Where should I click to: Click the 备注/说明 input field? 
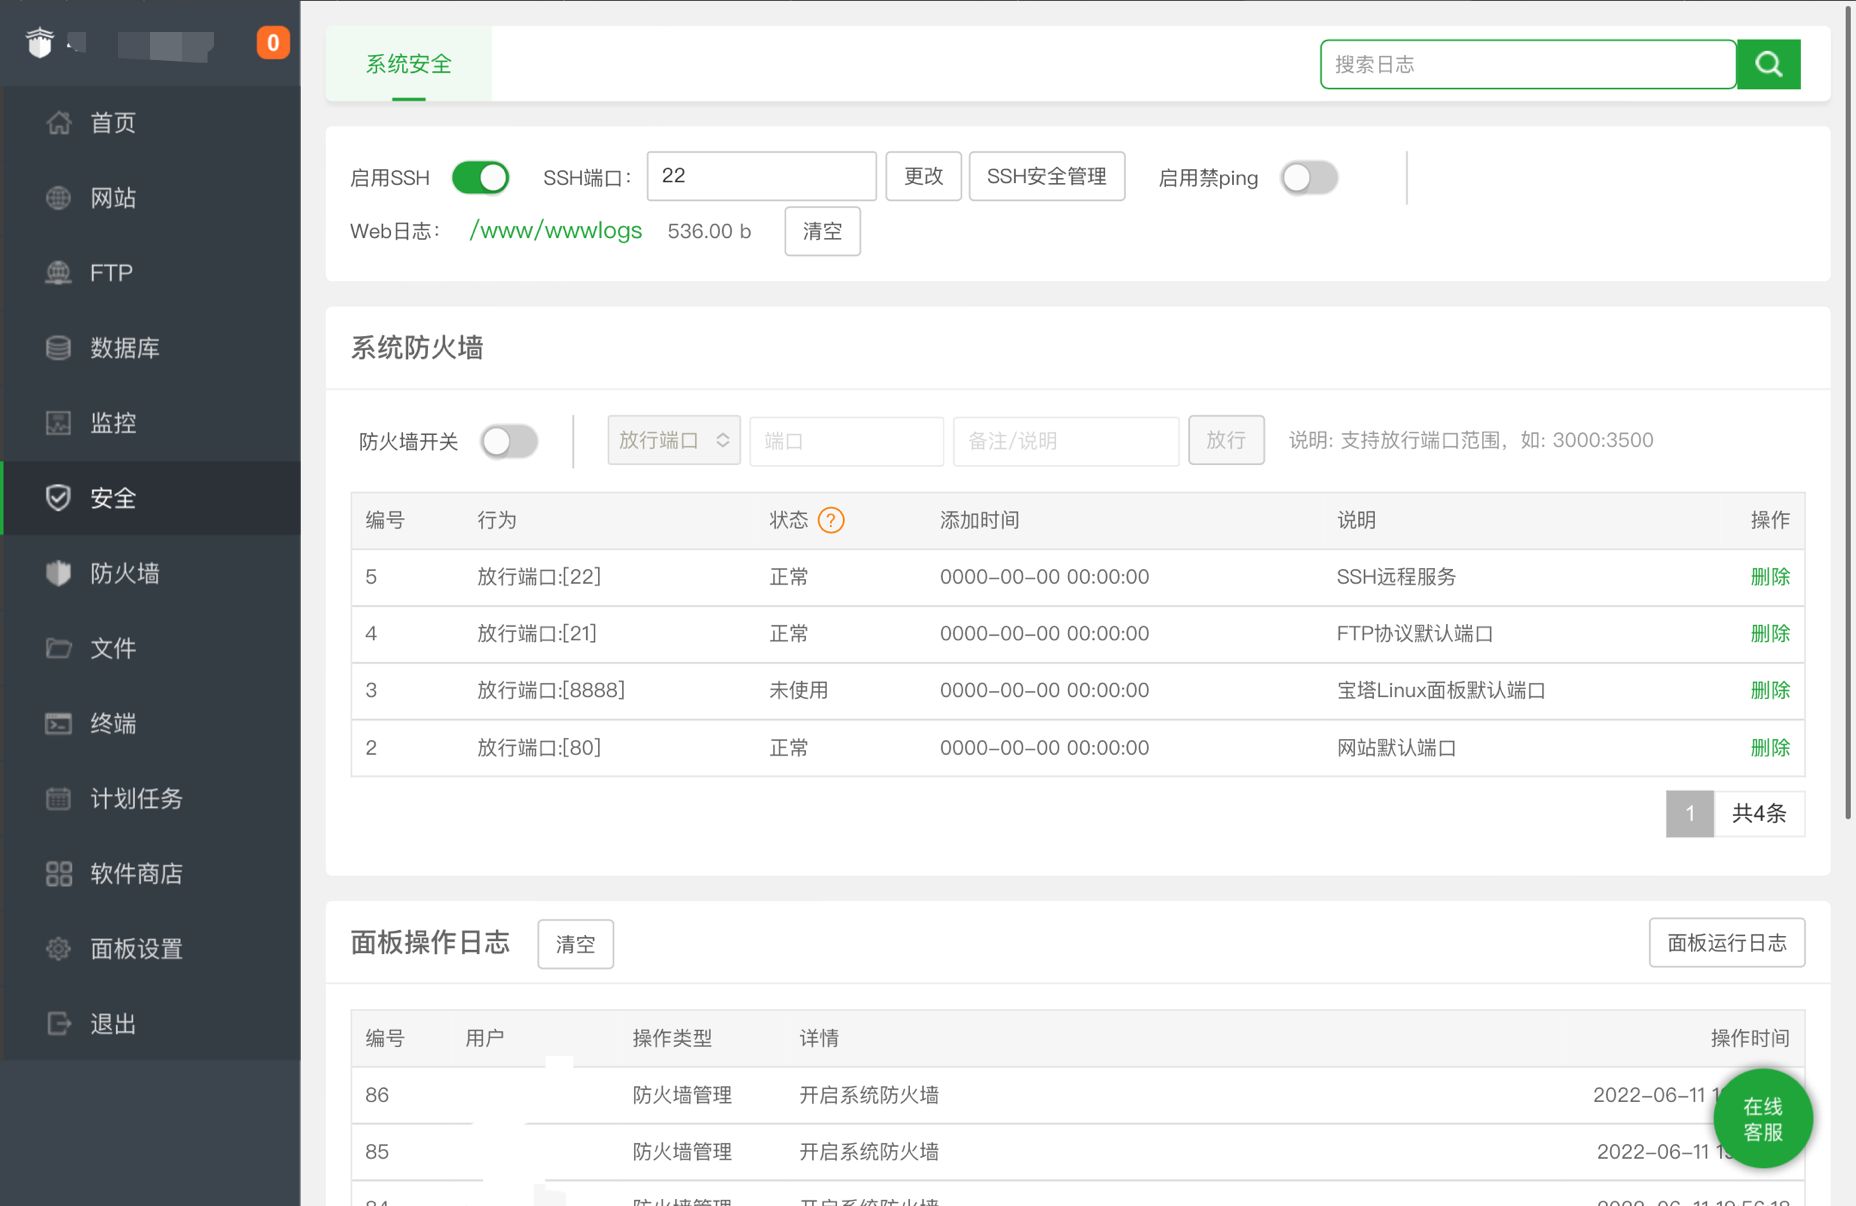(x=1066, y=441)
